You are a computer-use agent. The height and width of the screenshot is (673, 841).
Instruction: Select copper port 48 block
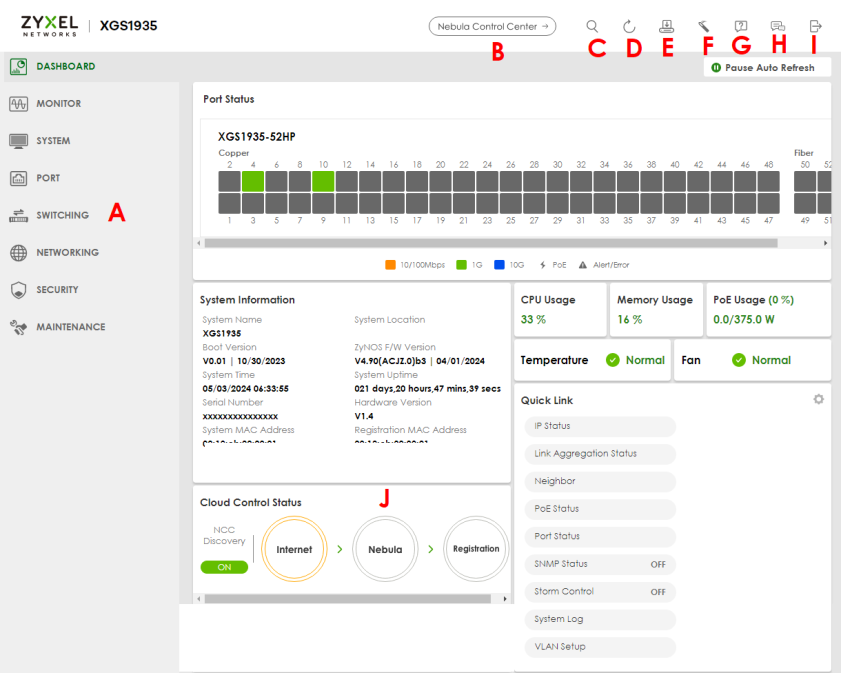pyautogui.click(x=769, y=181)
